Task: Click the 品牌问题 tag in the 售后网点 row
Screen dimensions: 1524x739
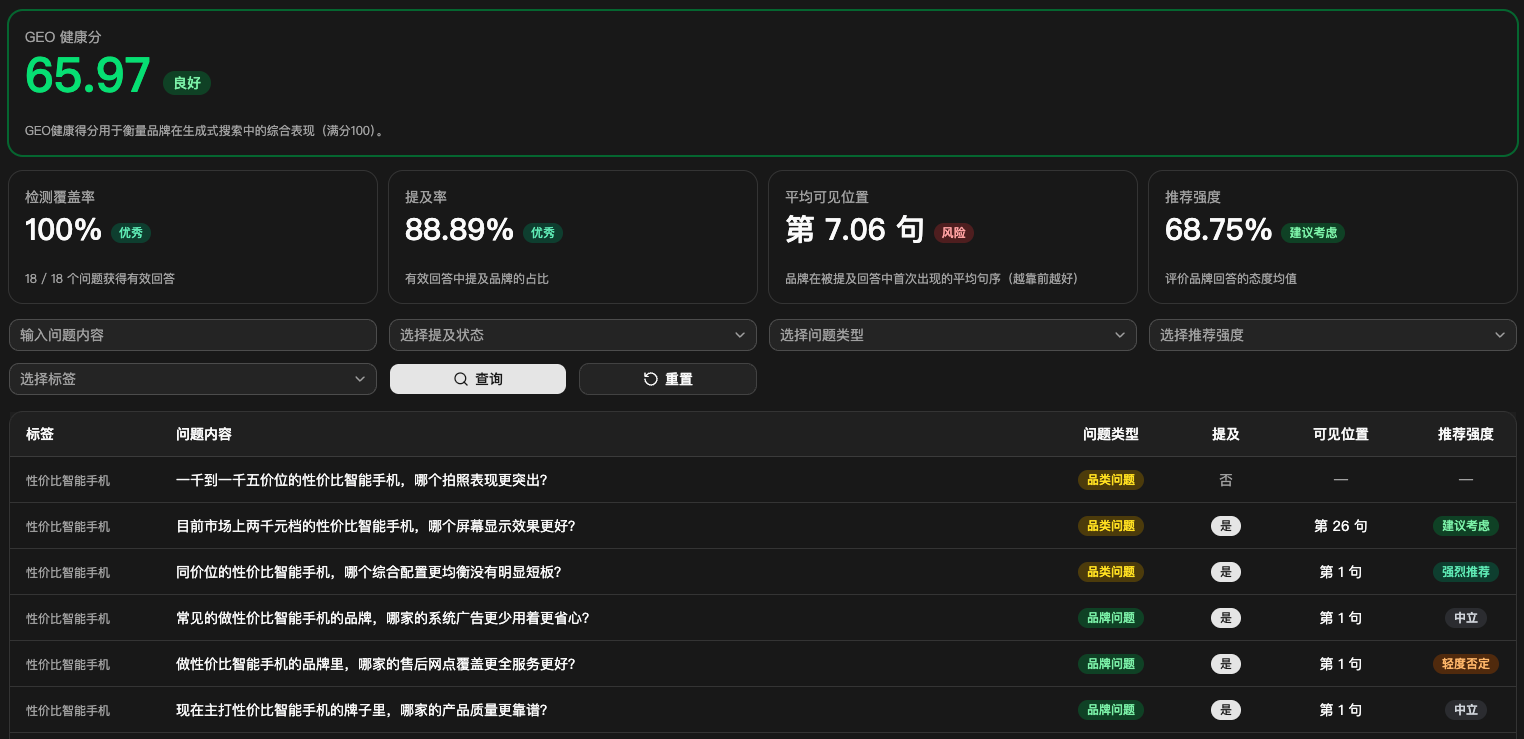Action: click(x=1111, y=664)
